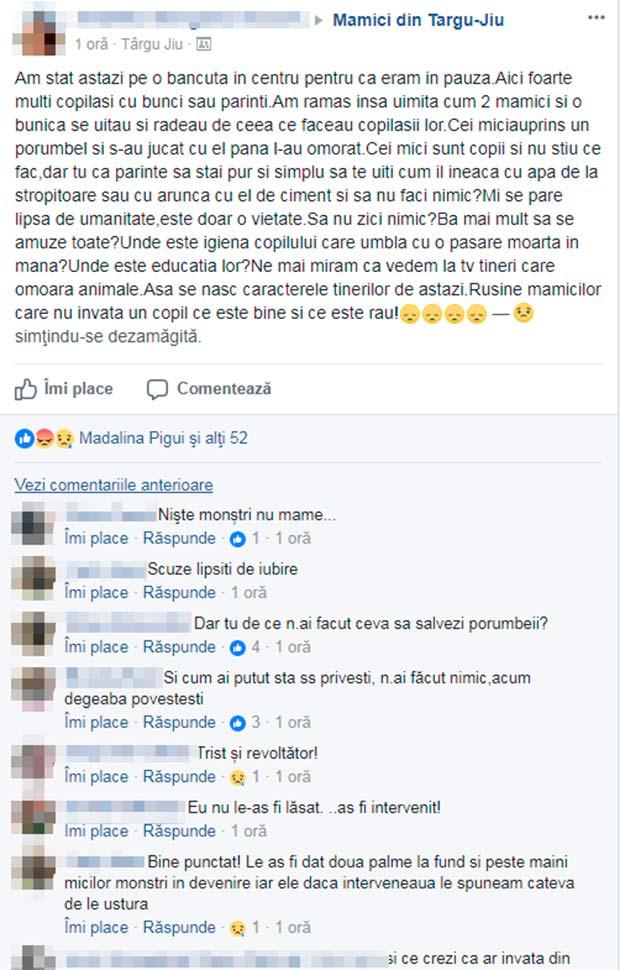Open avatar of 'Niște monștri nu mame' commenter
620x970 pixels.
click(x=33, y=523)
